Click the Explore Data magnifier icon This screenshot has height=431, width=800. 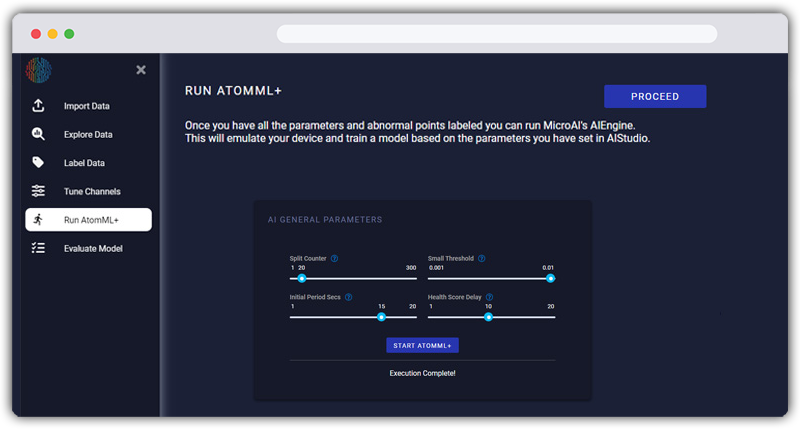pyautogui.click(x=38, y=134)
